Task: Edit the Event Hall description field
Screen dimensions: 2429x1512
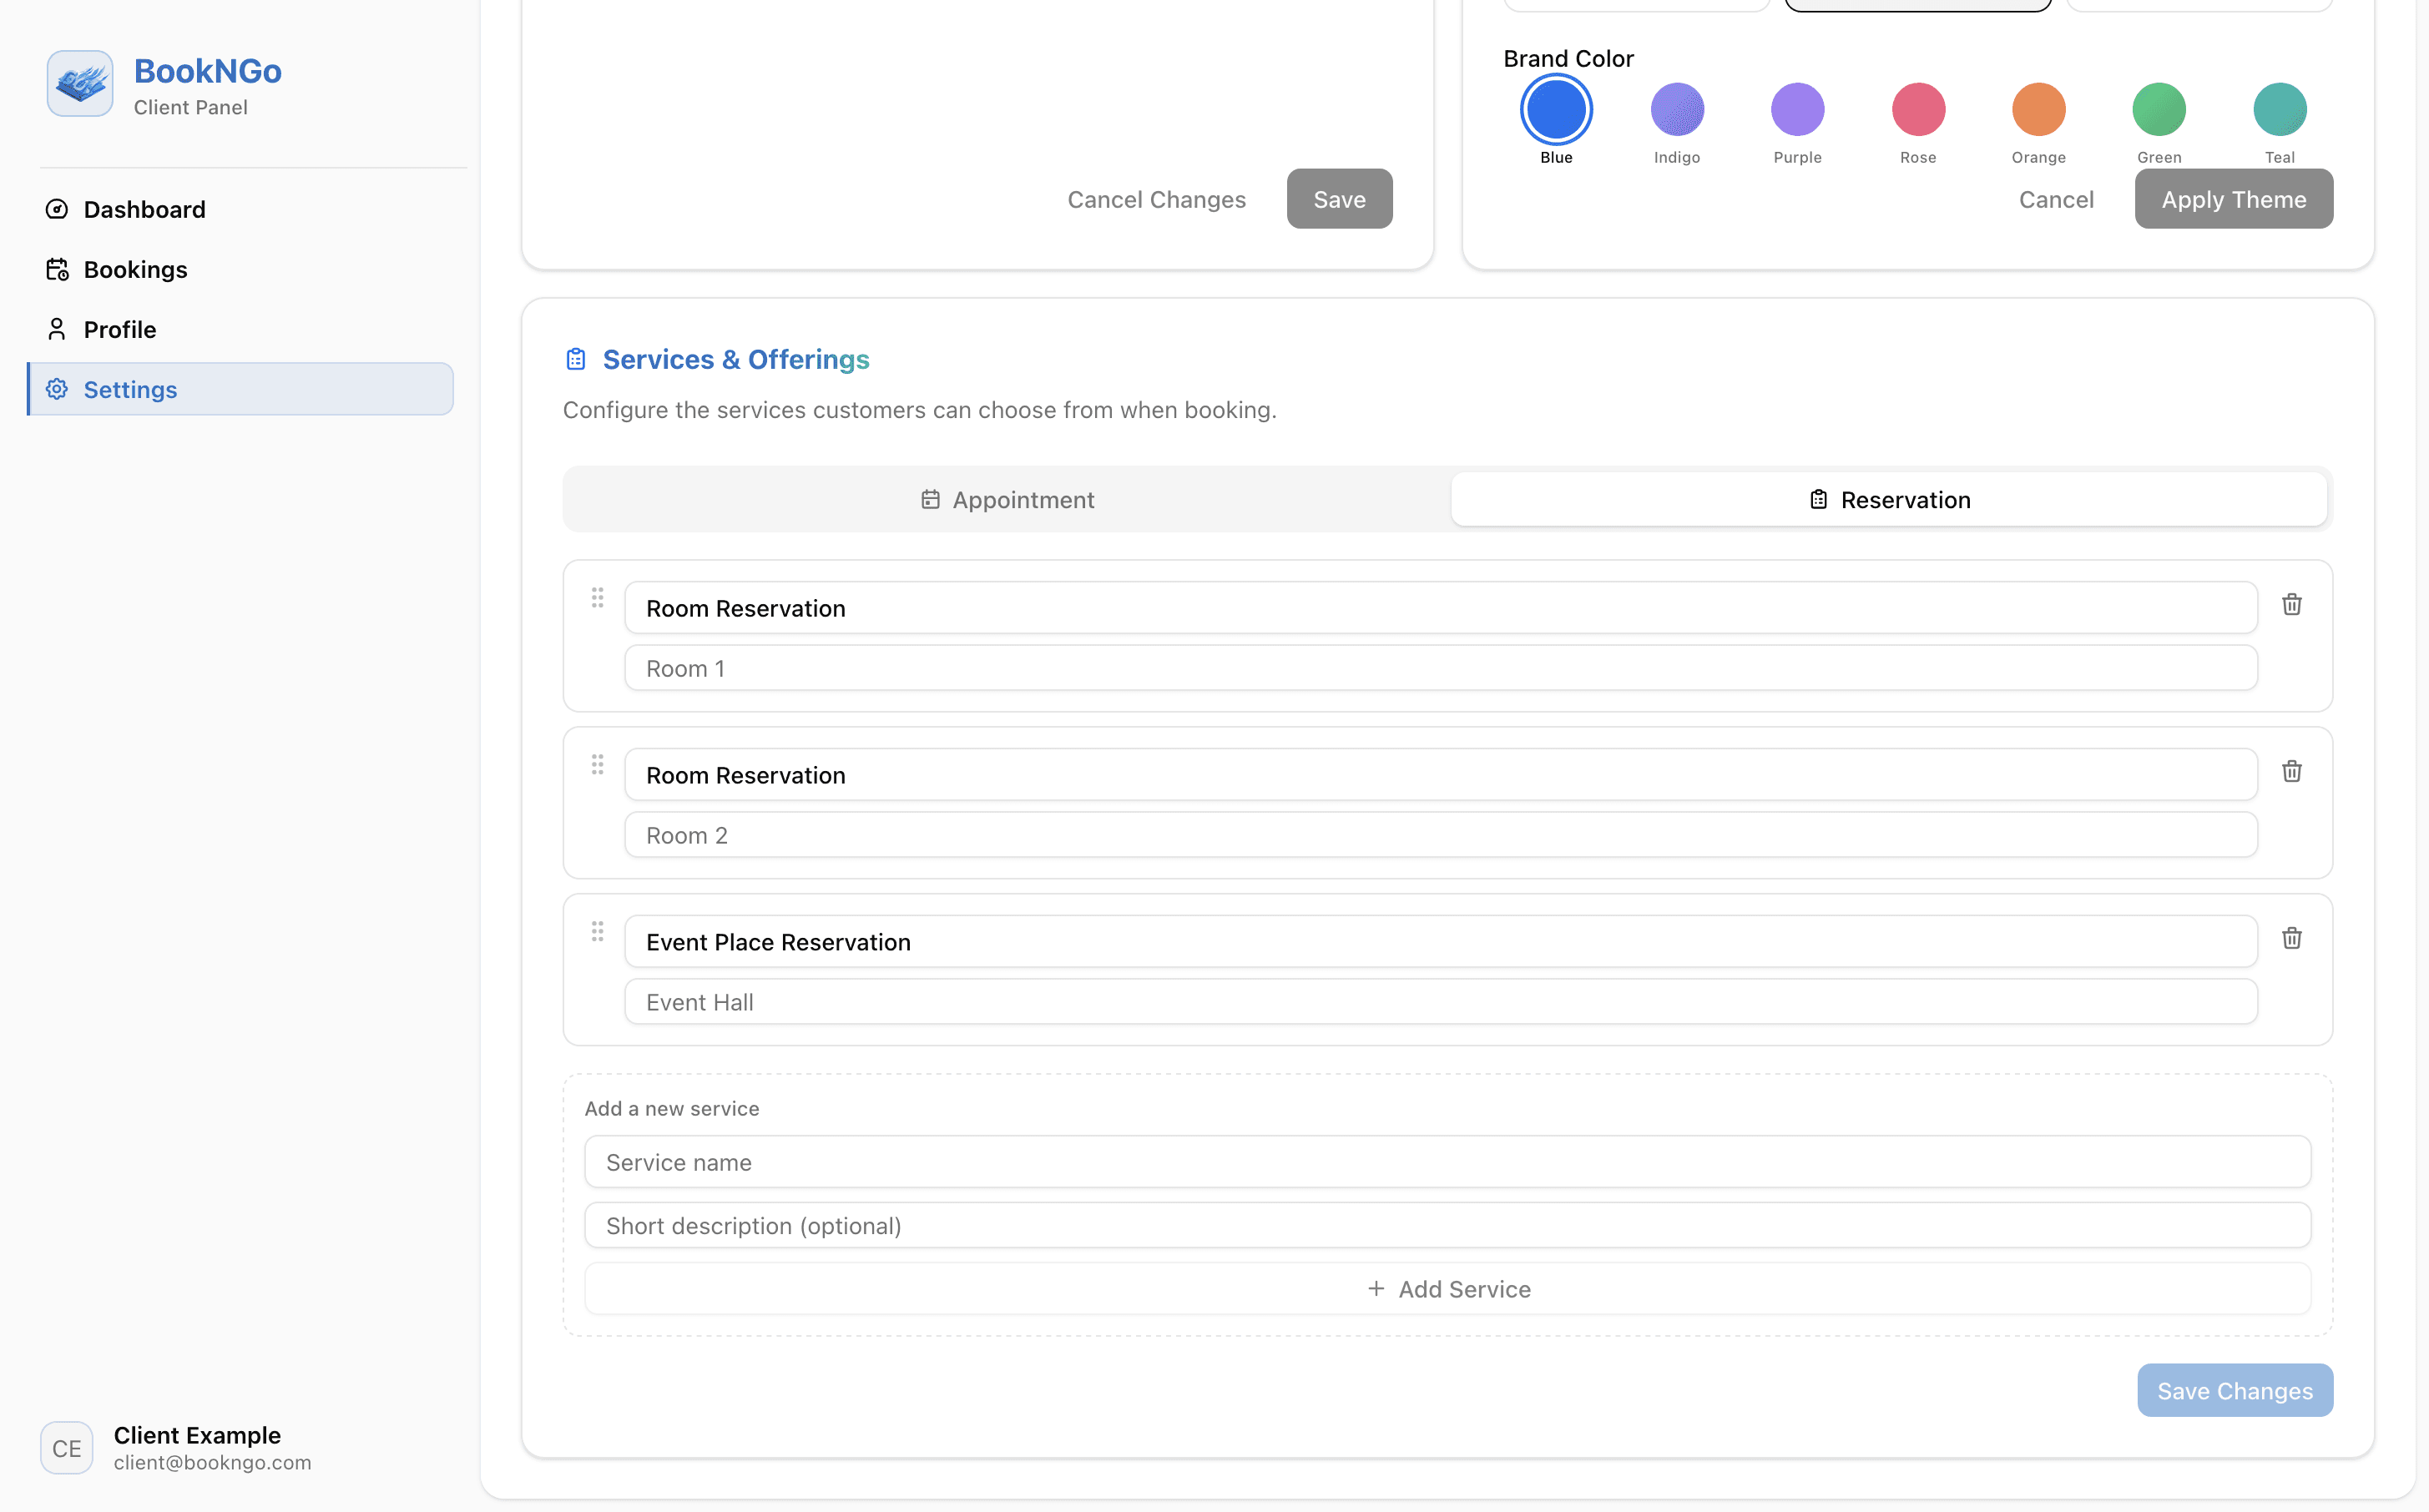Action: tap(1441, 1002)
